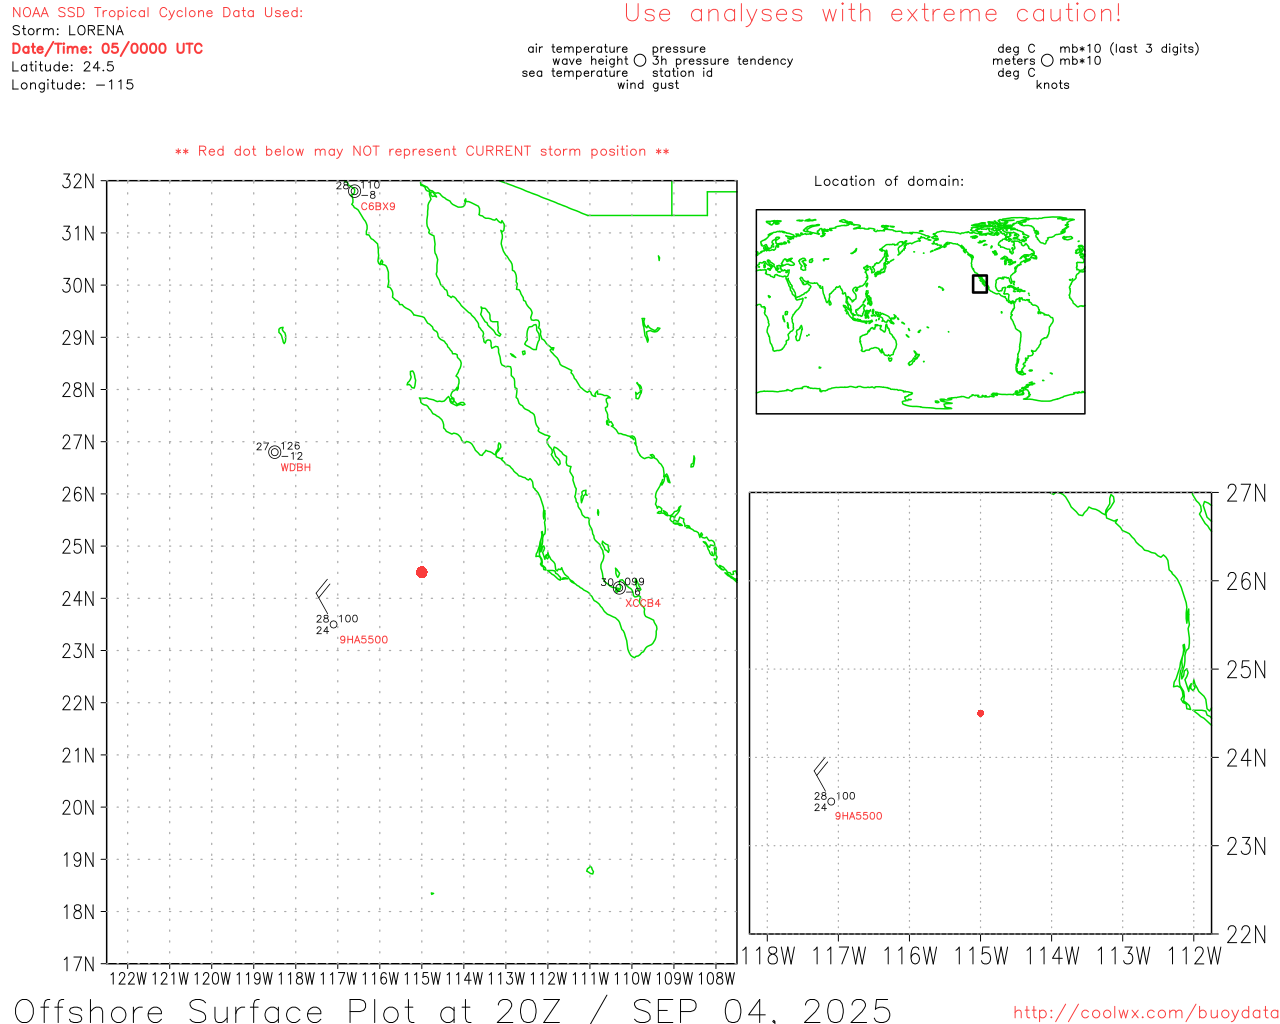The image size is (1280, 1024).
Task: Click the 'knots' units label
Action: coord(1052,85)
